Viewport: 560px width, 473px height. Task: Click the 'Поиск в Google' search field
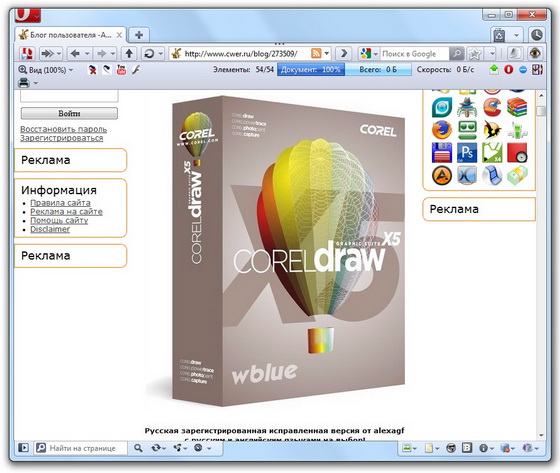(x=414, y=54)
